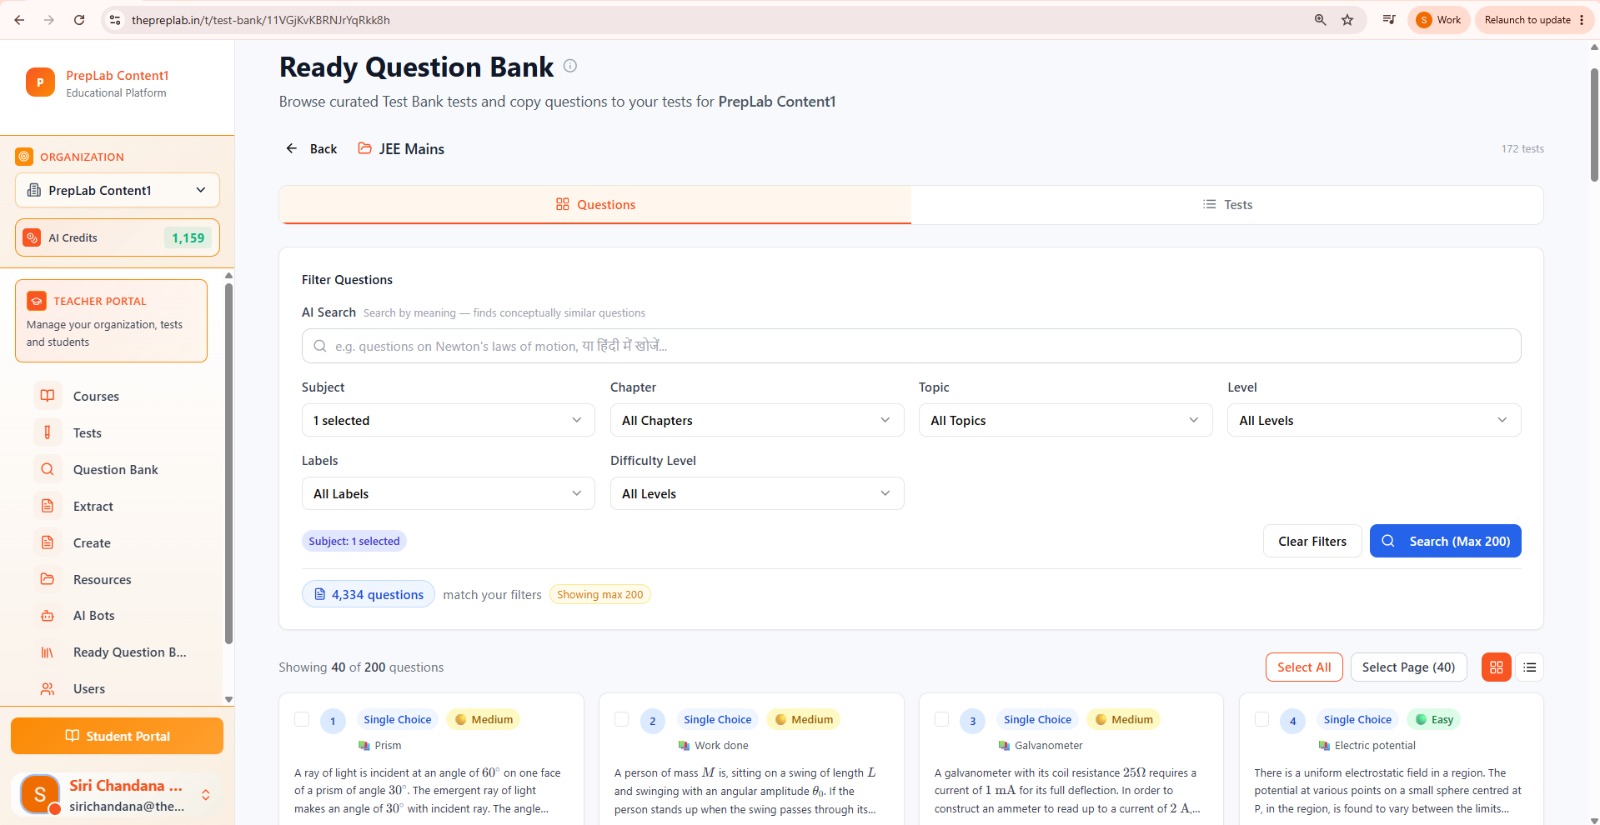This screenshot has height=825, width=1600.
Task: Open Extract in the sidebar
Action: coord(93,506)
